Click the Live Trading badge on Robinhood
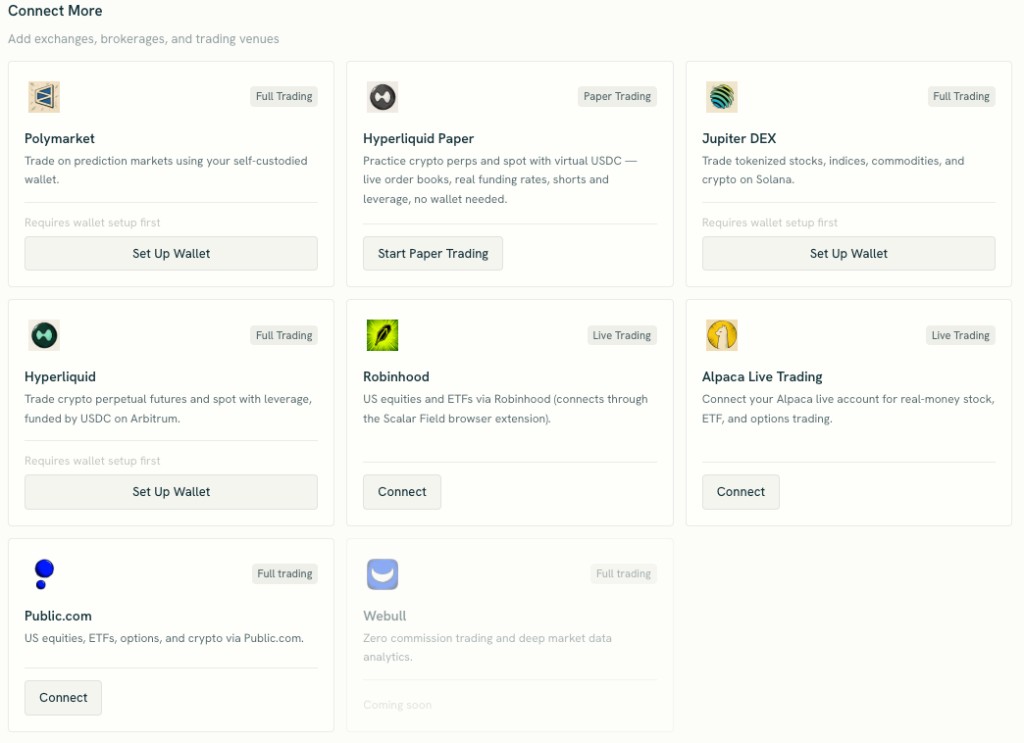 [x=622, y=335]
